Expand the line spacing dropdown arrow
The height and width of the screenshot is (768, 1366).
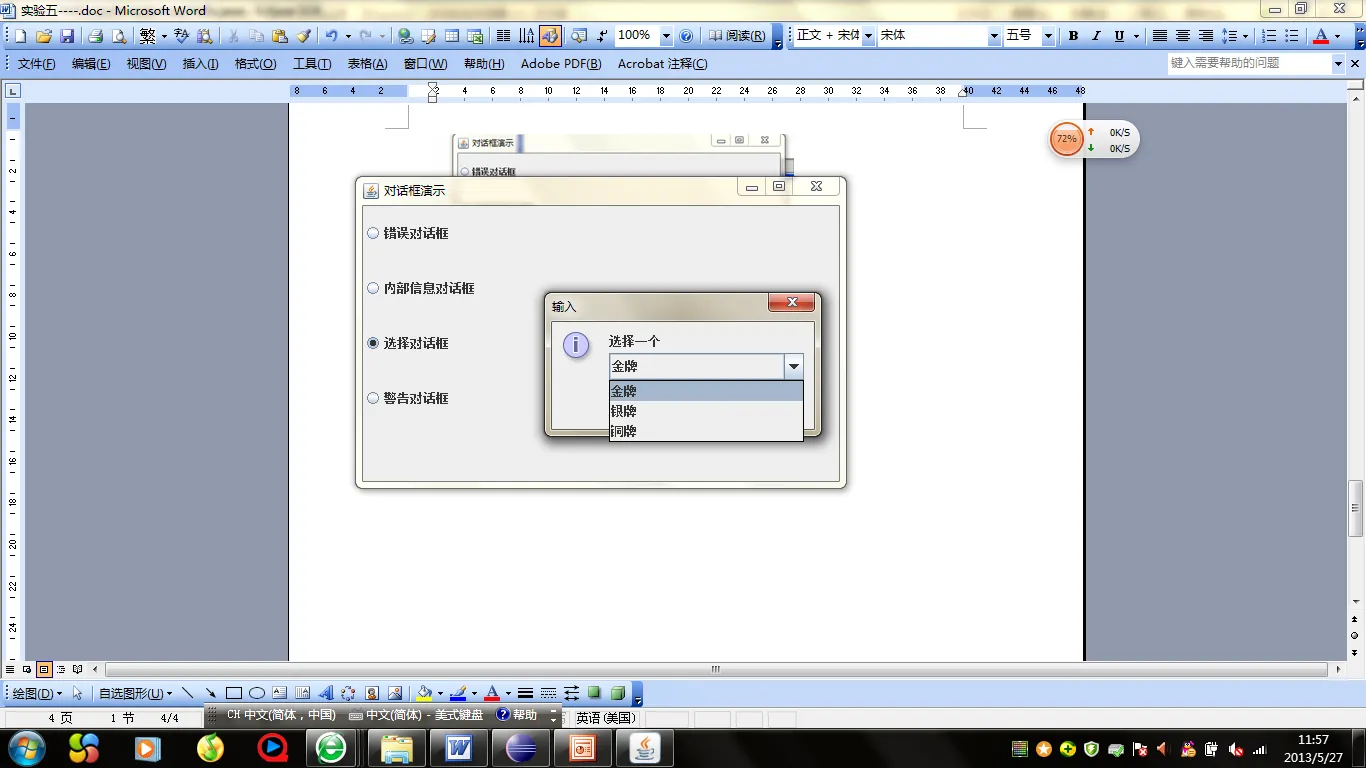point(1245,36)
